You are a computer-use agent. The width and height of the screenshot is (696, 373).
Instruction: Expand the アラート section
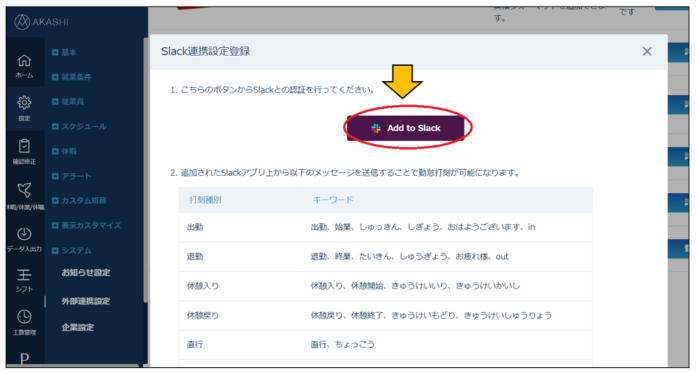[x=71, y=176]
